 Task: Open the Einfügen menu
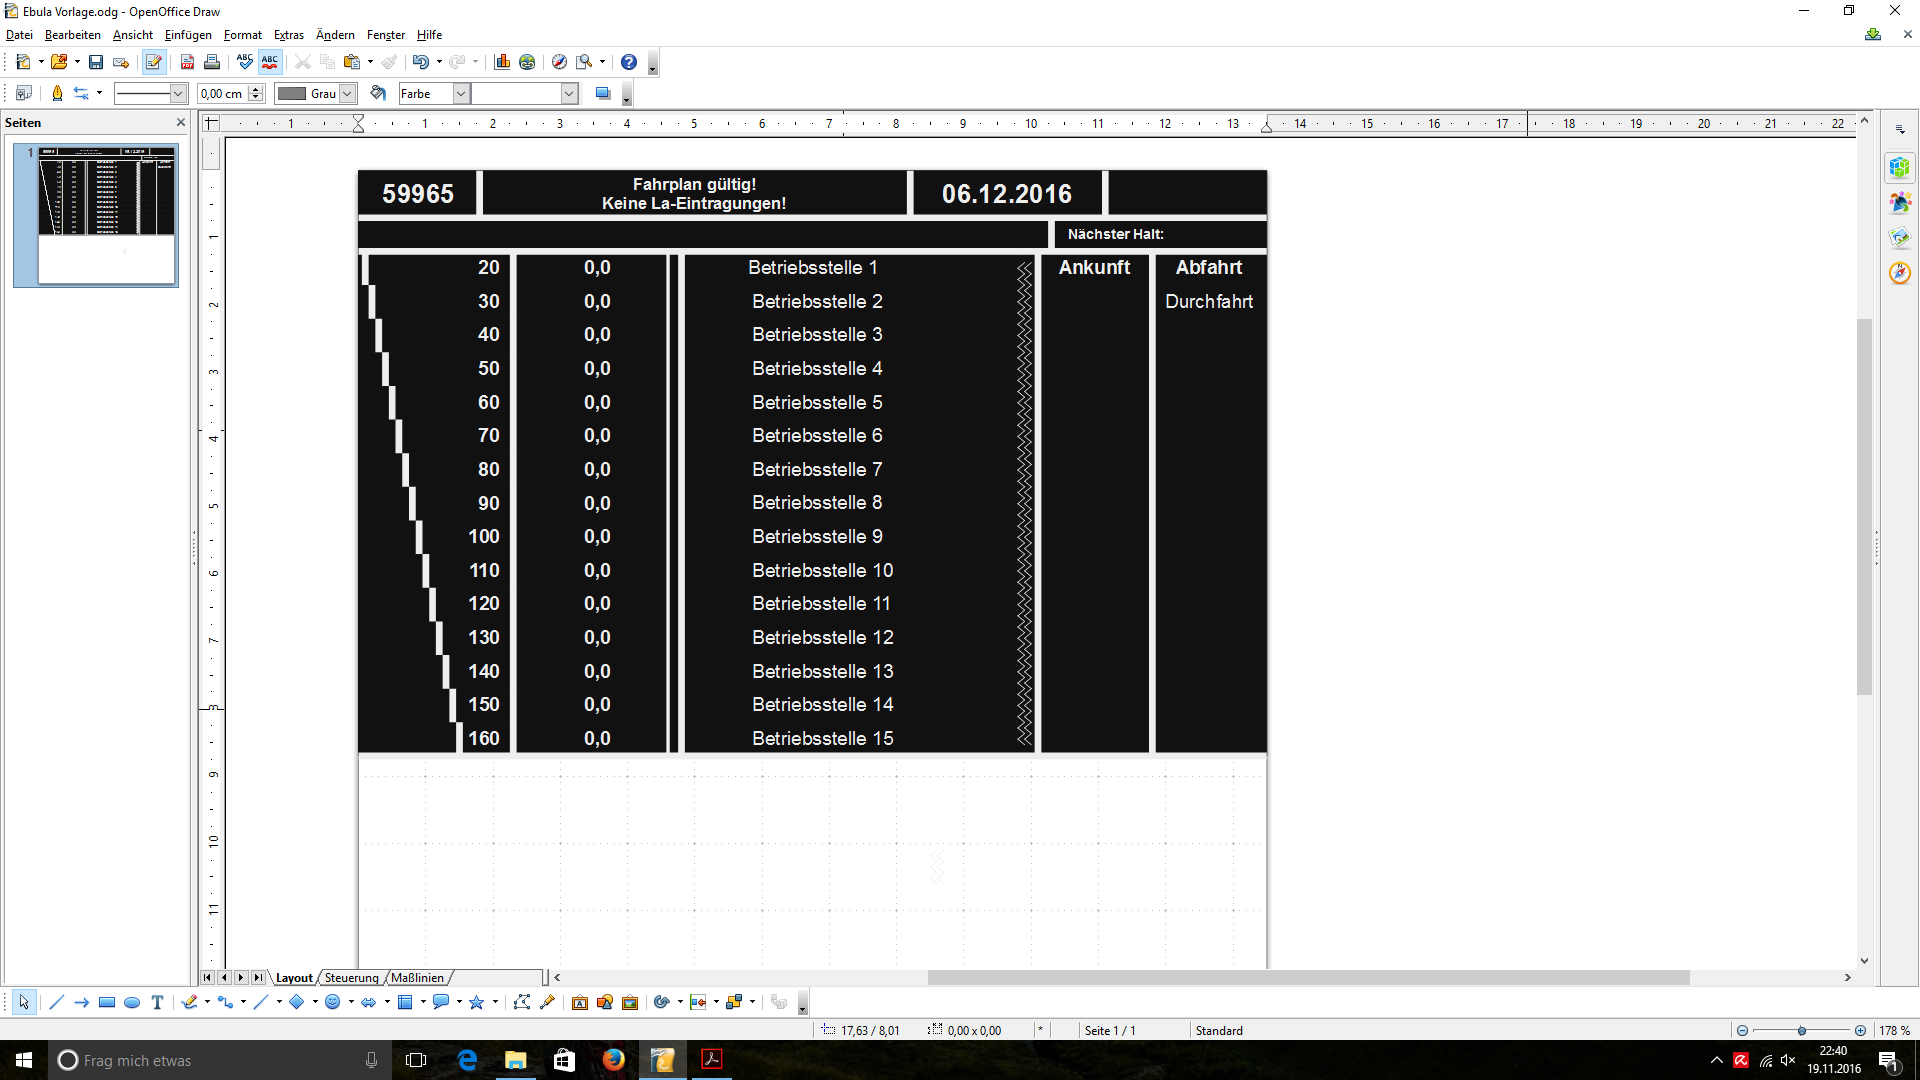coord(188,35)
